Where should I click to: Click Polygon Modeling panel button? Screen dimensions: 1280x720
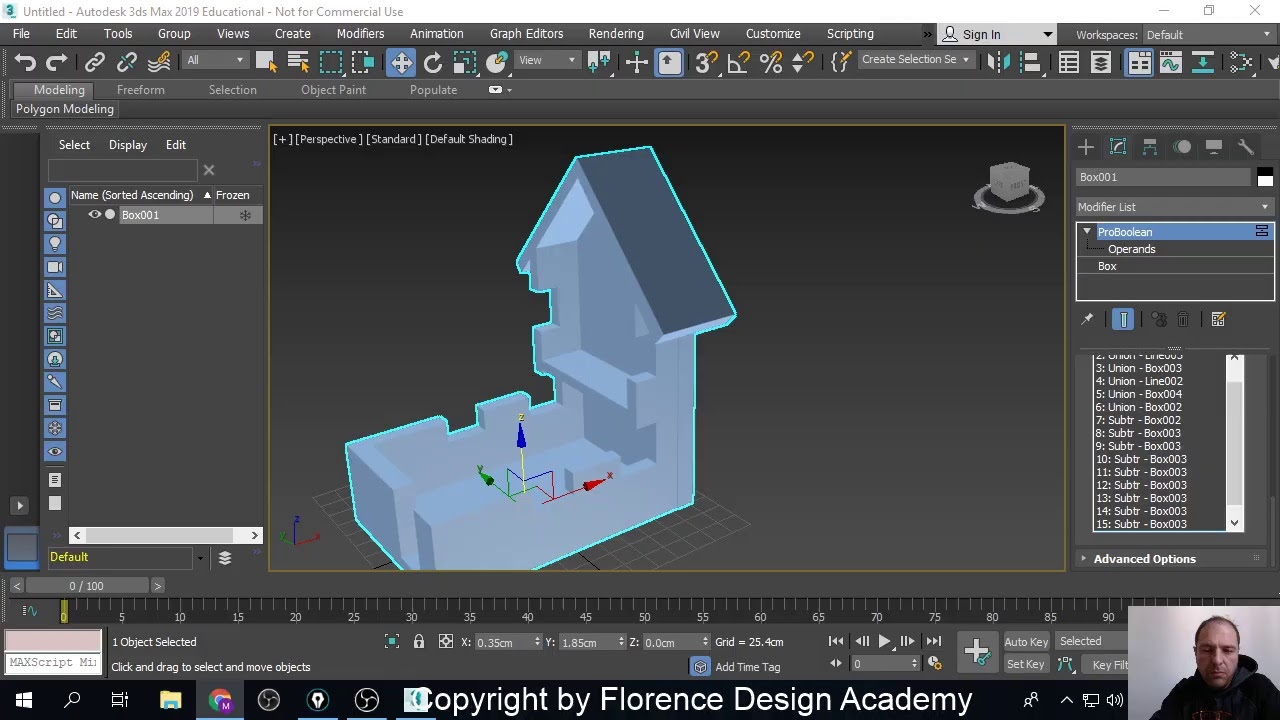(x=65, y=109)
